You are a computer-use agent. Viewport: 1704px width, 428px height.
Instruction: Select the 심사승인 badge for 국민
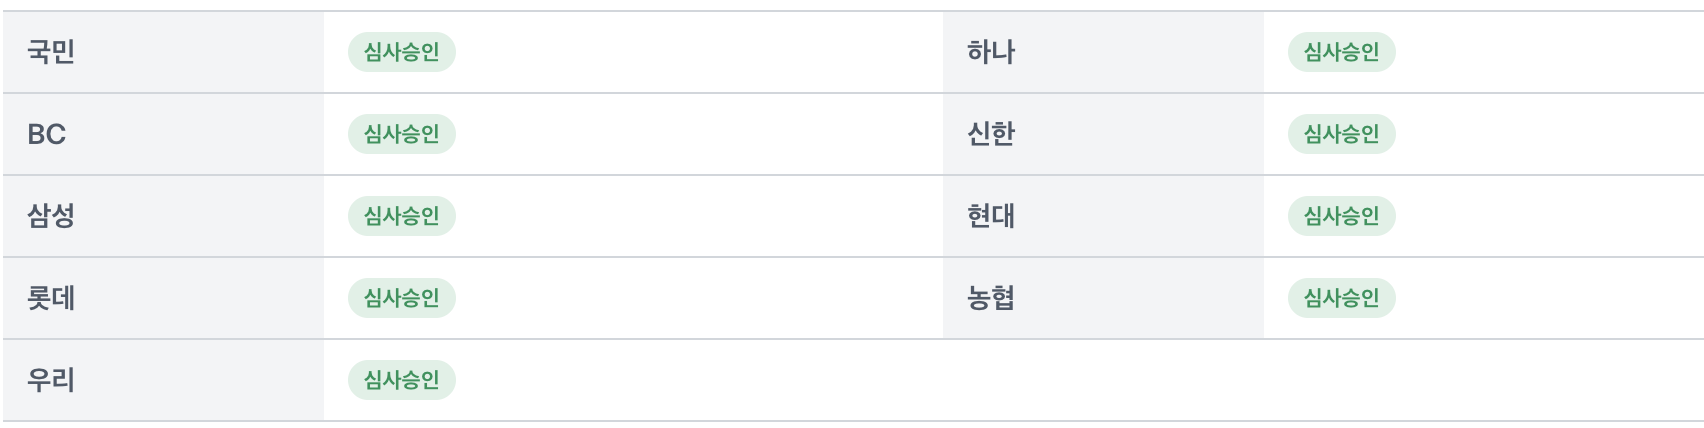click(x=401, y=52)
